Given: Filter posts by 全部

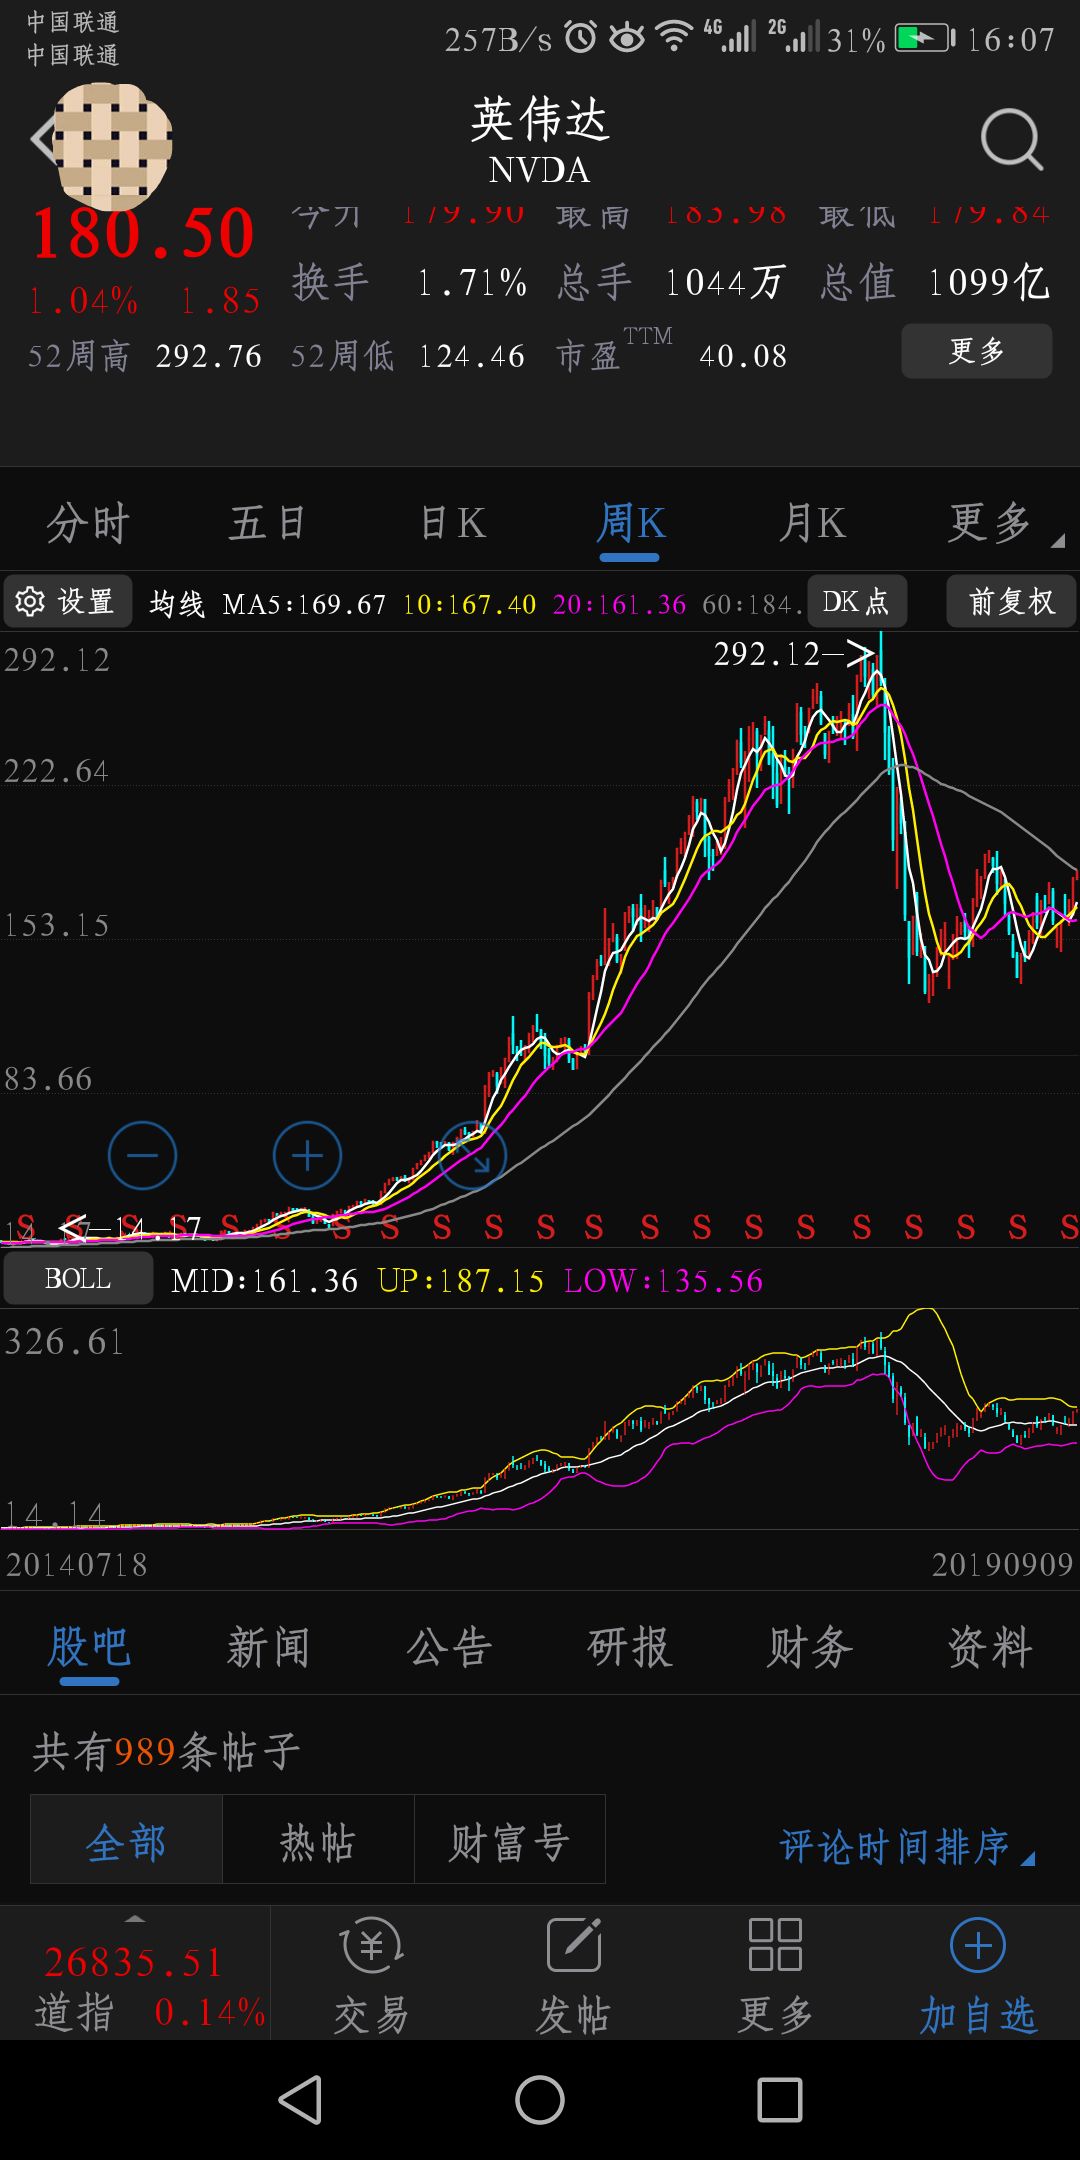Looking at the screenshot, I should pyautogui.click(x=126, y=1839).
